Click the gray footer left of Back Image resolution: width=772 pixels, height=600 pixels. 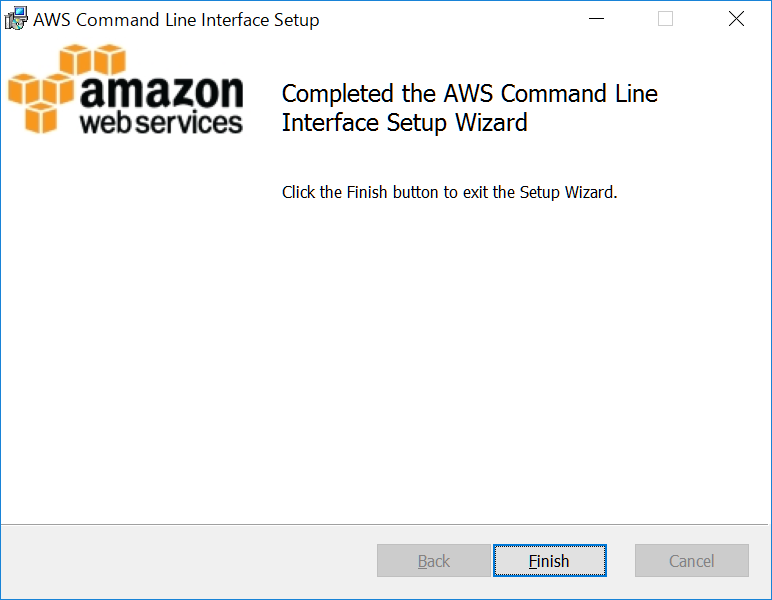click(180, 561)
